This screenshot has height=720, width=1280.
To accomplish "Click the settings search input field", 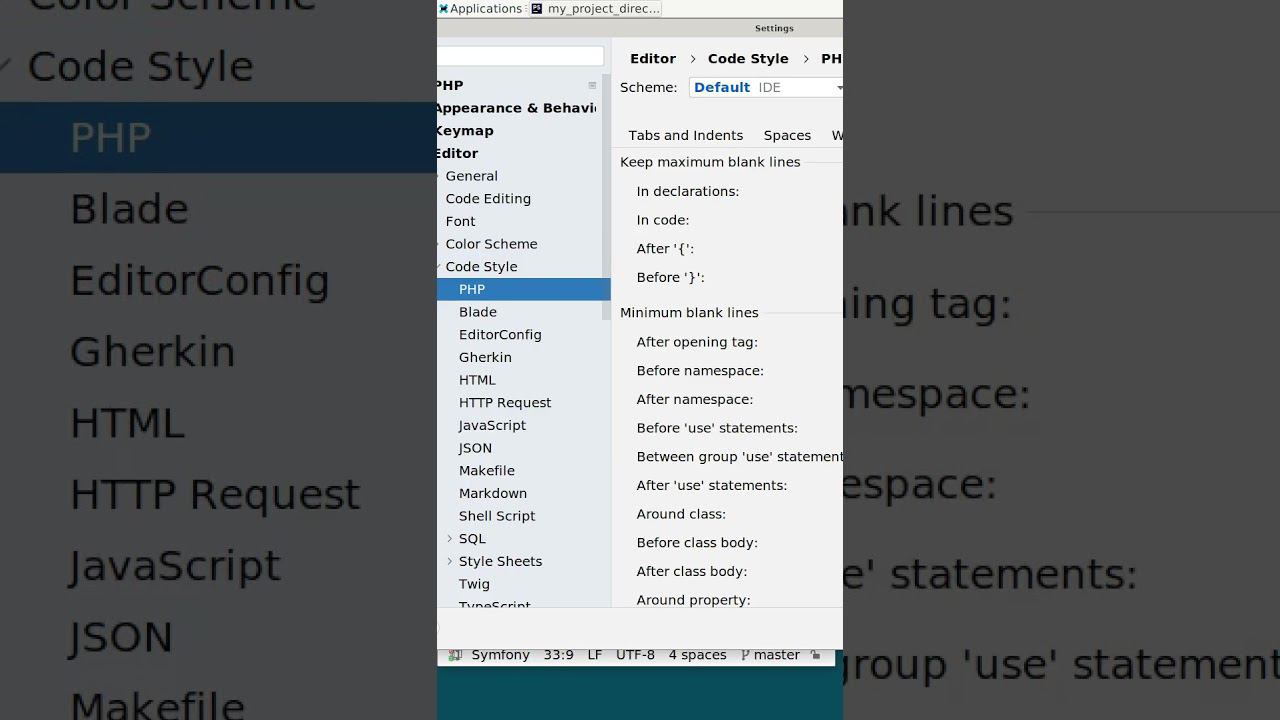I will [x=521, y=57].
